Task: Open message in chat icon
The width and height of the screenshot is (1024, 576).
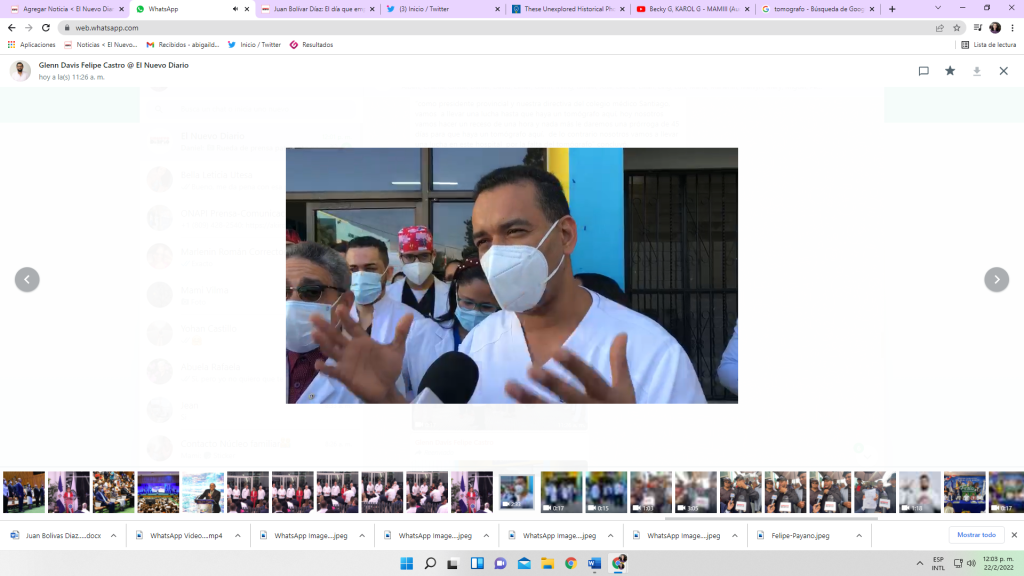Action: [923, 71]
